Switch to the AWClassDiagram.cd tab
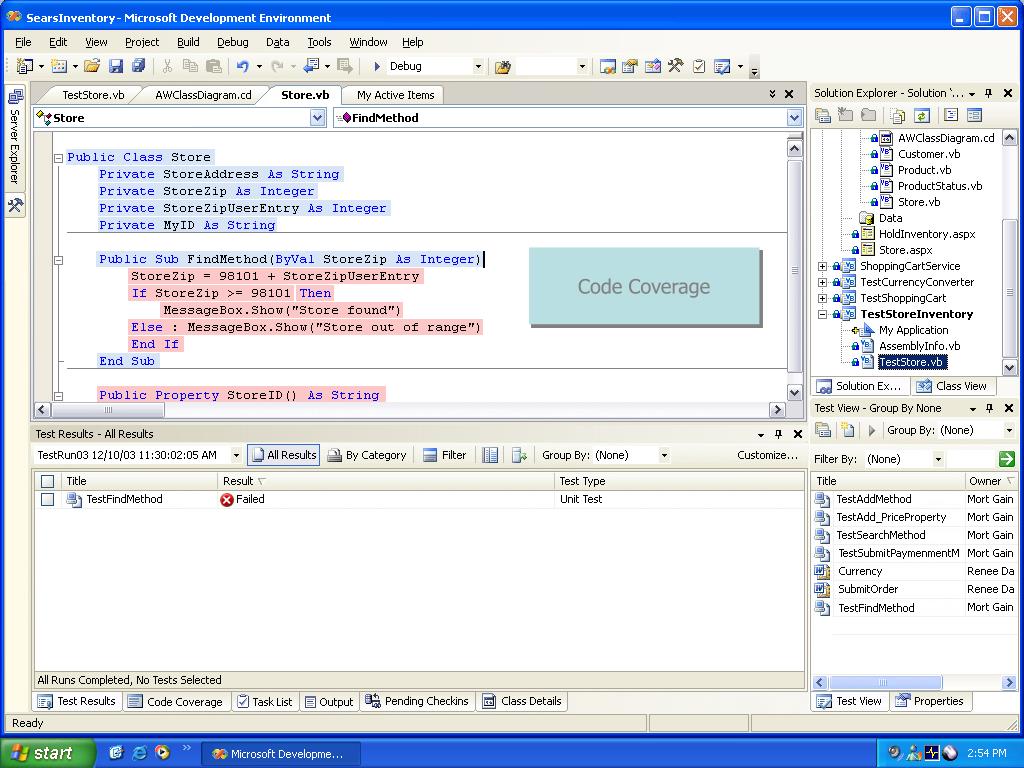1024x768 pixels. point(203,95)
